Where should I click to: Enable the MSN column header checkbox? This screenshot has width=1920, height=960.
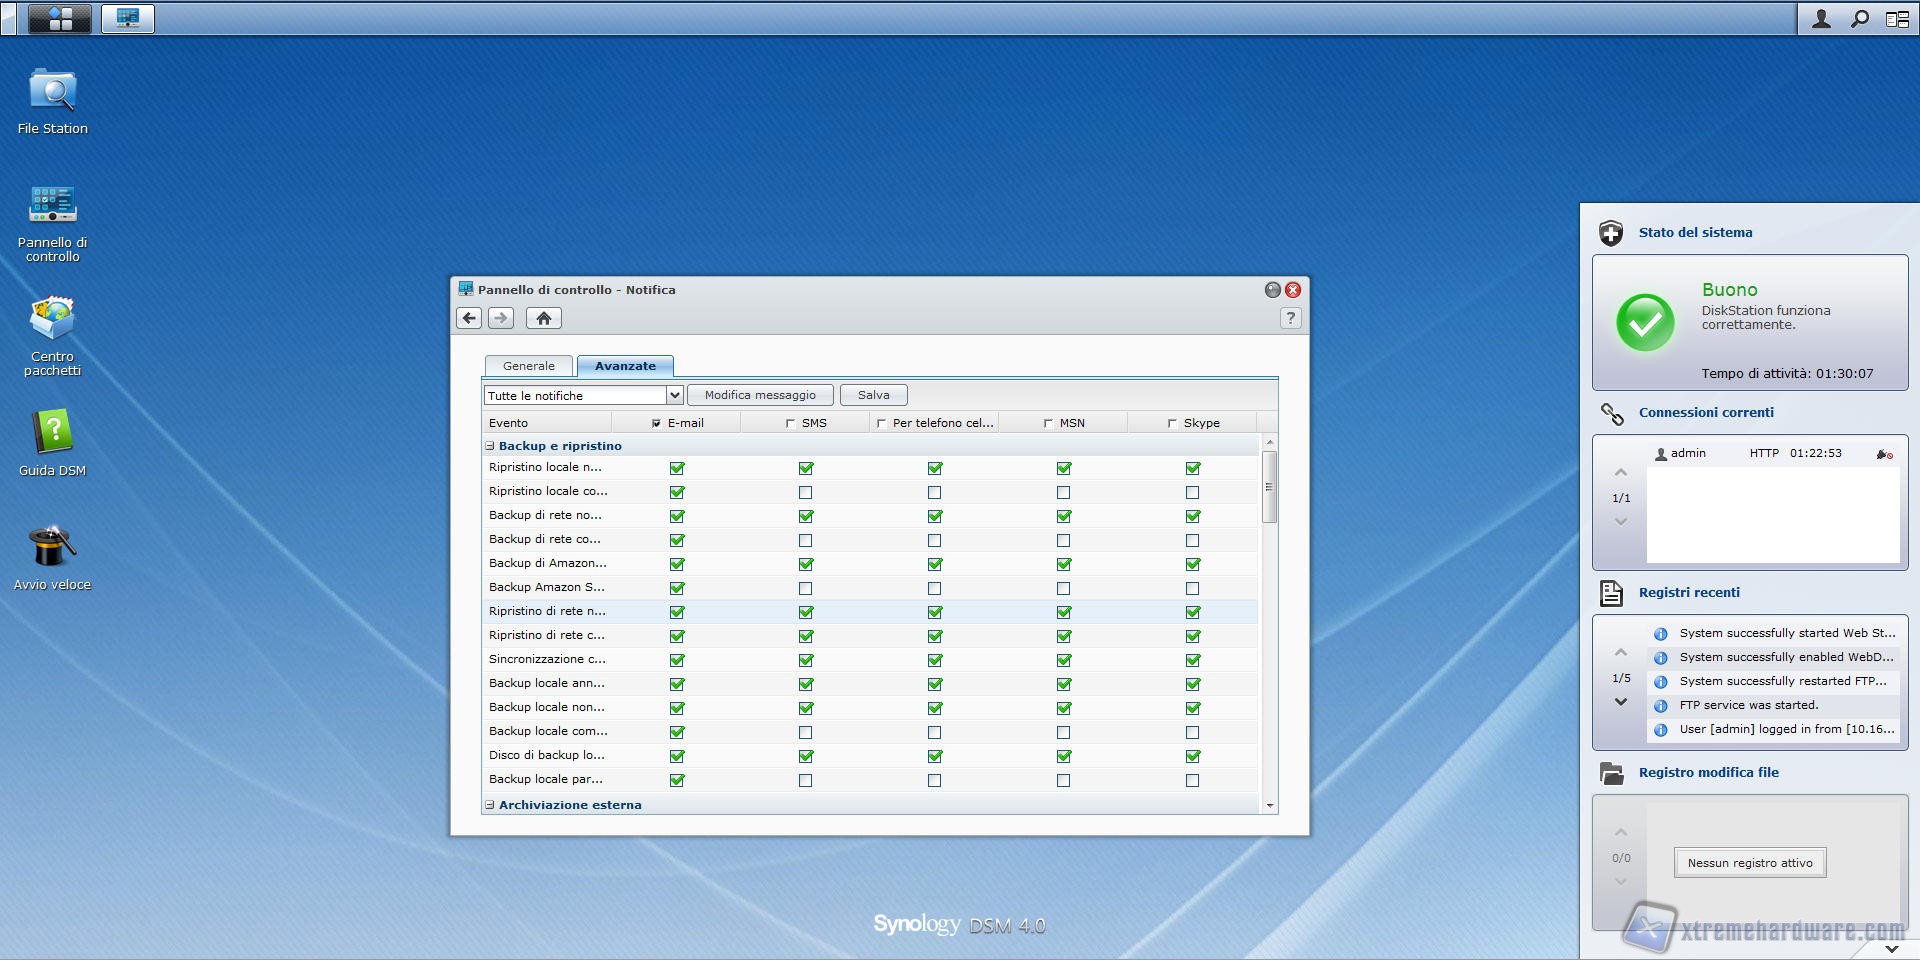pyautogui.click(x=1048, y=424)
